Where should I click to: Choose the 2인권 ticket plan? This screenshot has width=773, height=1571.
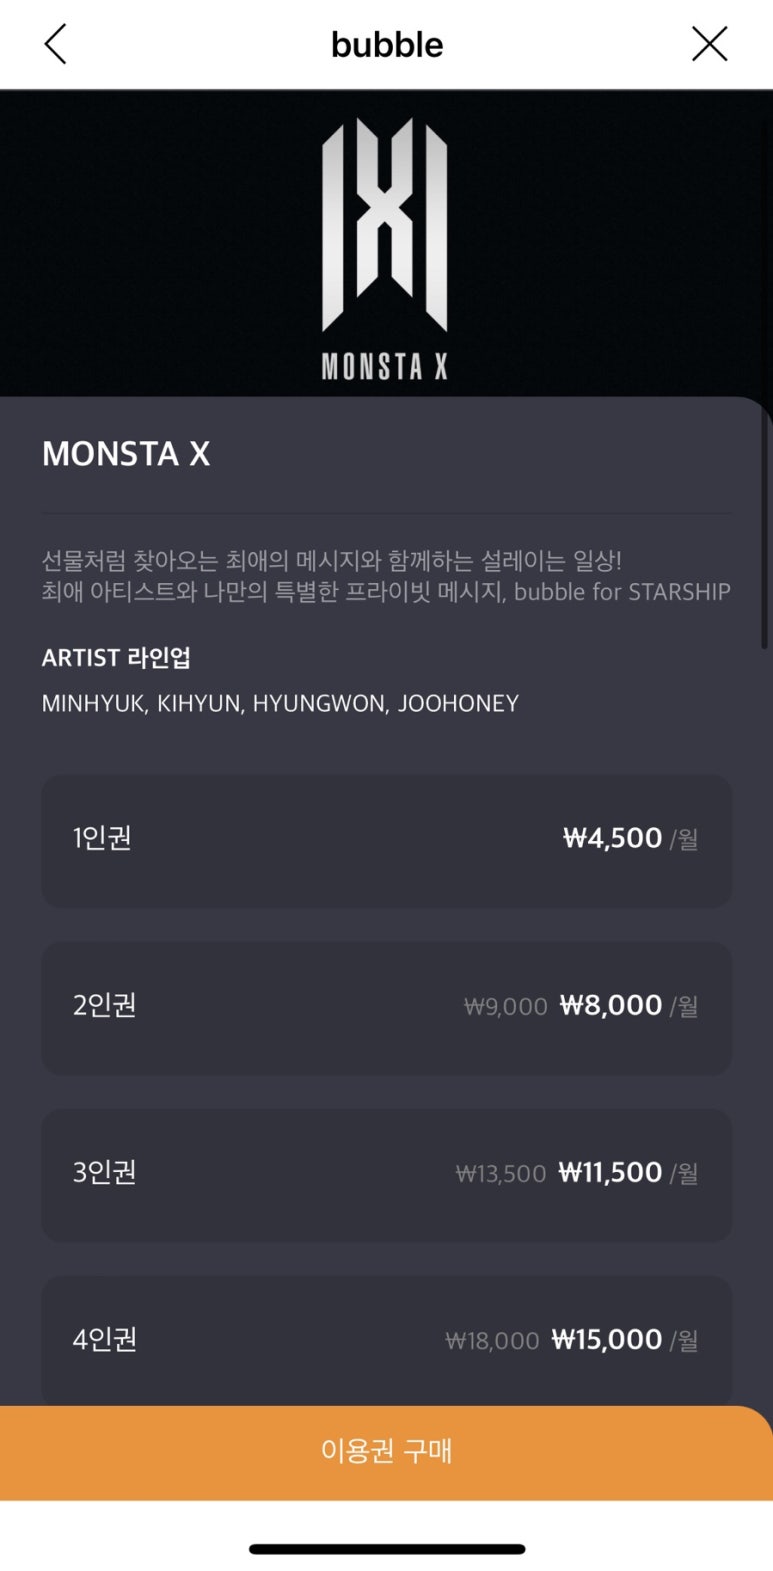(x=386, y=1007)
